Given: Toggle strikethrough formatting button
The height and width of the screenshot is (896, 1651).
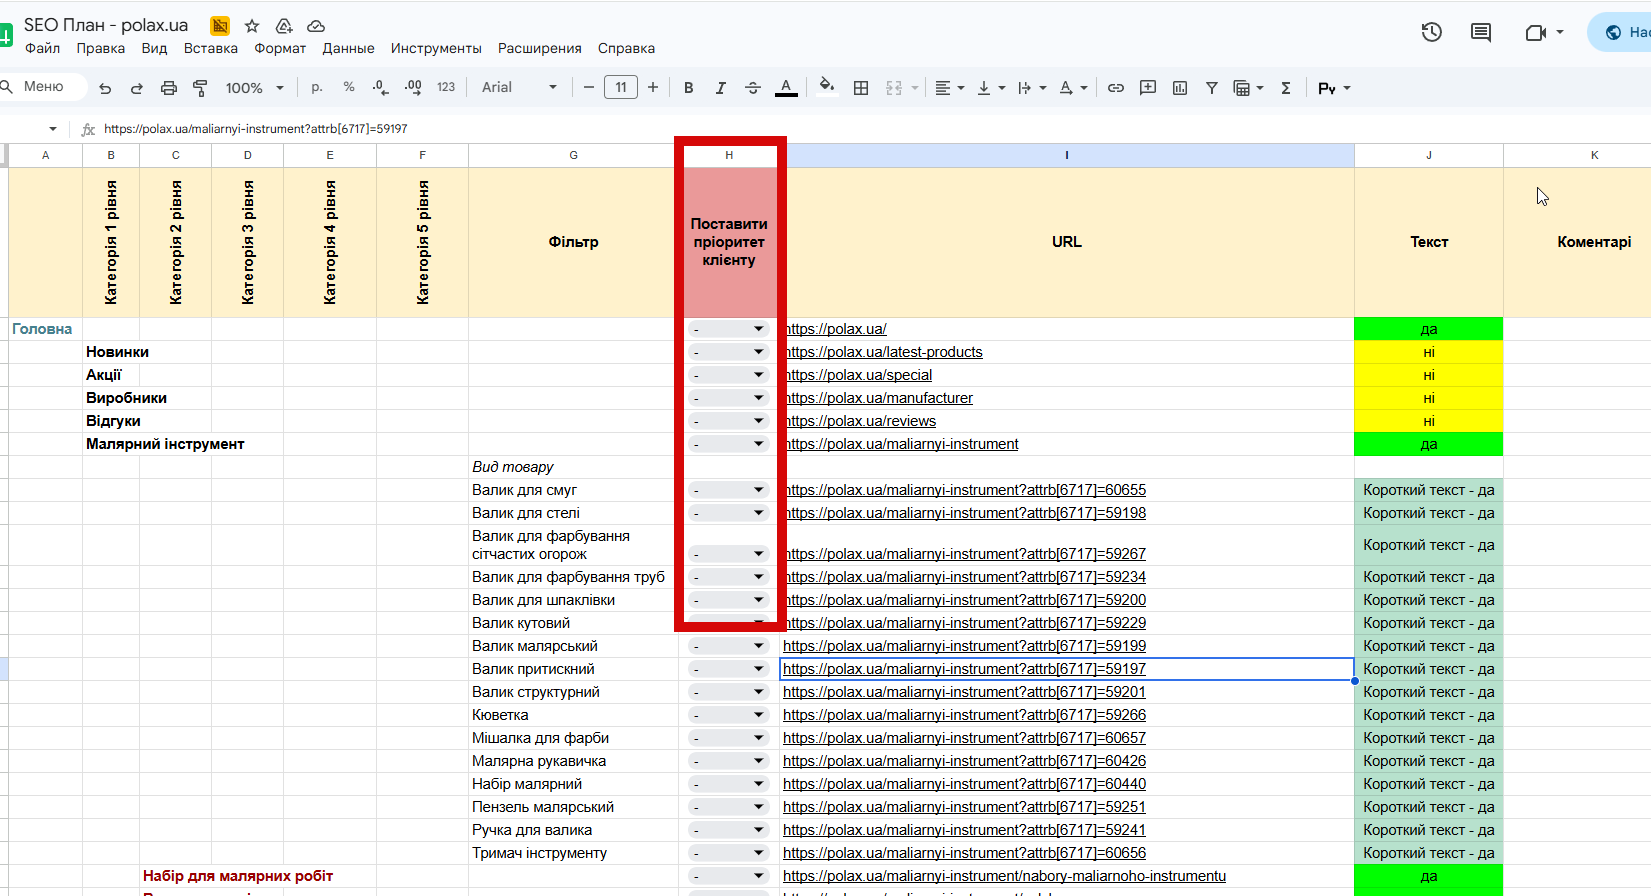Looking at the screenshot, I should pos(753,88).
